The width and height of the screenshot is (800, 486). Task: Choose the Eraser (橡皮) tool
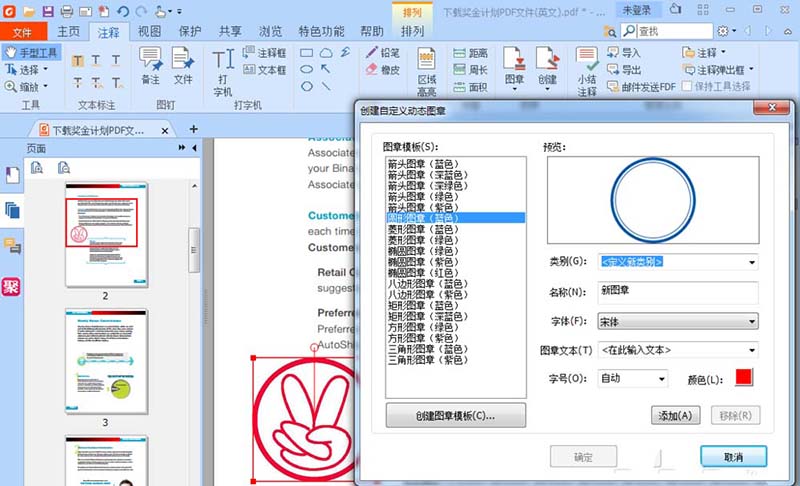click(x=383, y=70)
